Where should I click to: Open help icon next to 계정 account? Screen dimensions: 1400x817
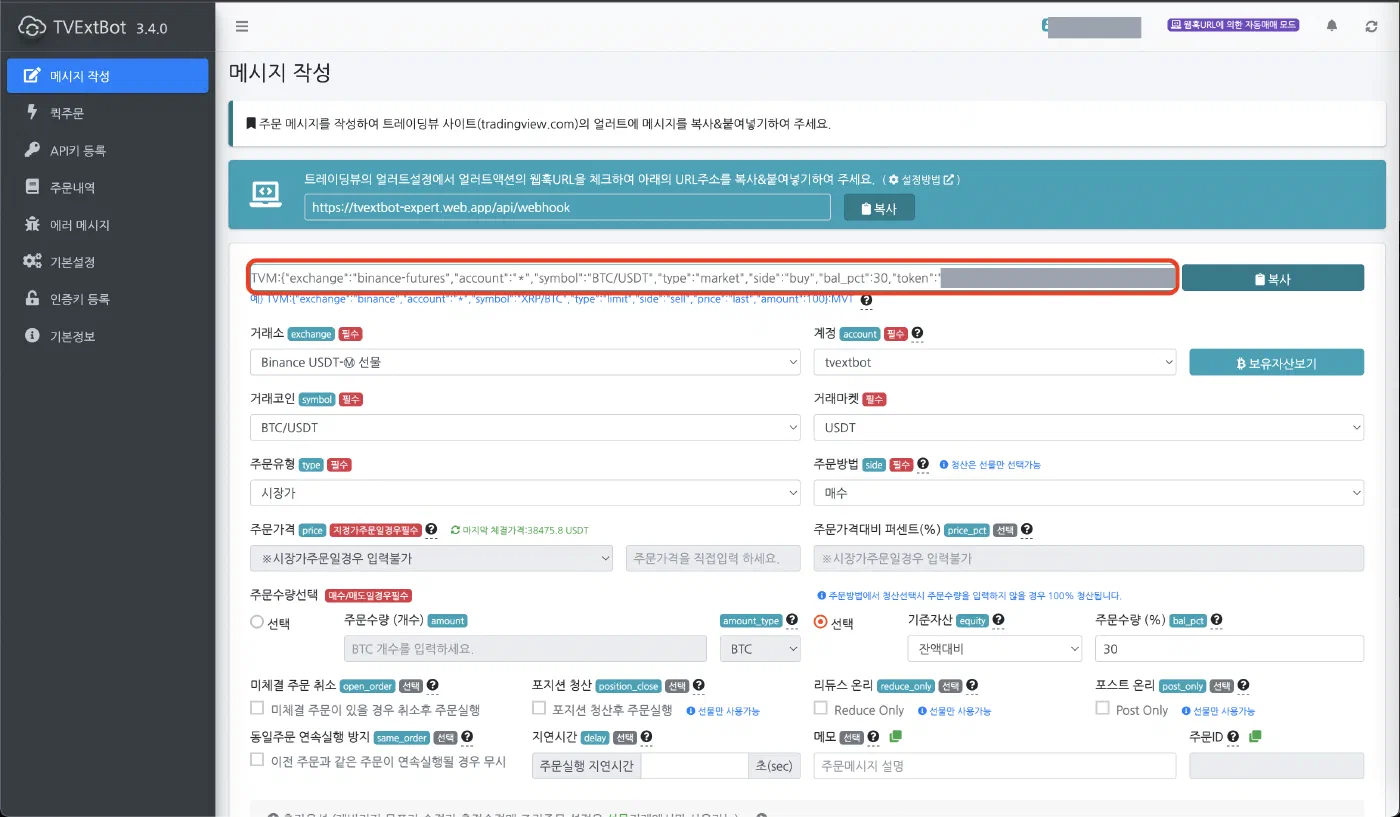[x=917, y=333]
